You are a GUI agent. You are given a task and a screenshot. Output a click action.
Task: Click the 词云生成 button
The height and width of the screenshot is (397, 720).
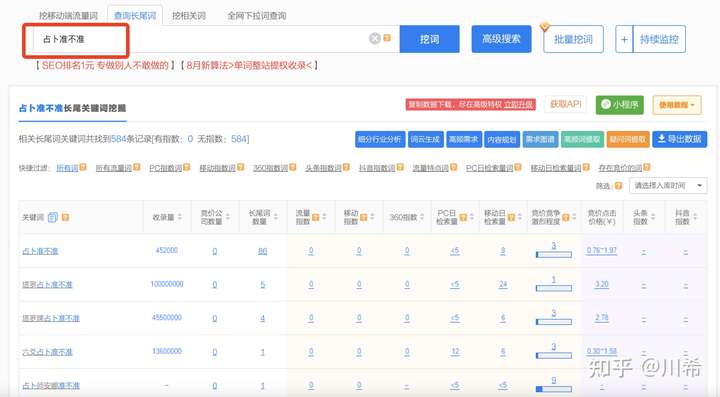(425, 139)
